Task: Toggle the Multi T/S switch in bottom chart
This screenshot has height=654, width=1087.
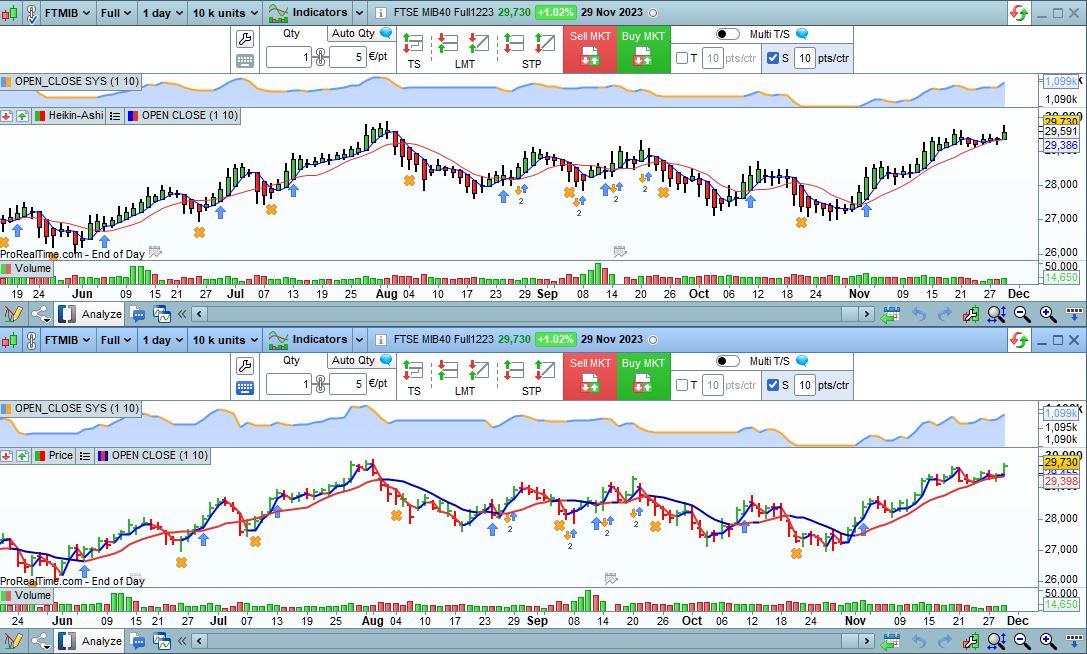Action: [727, 361]
